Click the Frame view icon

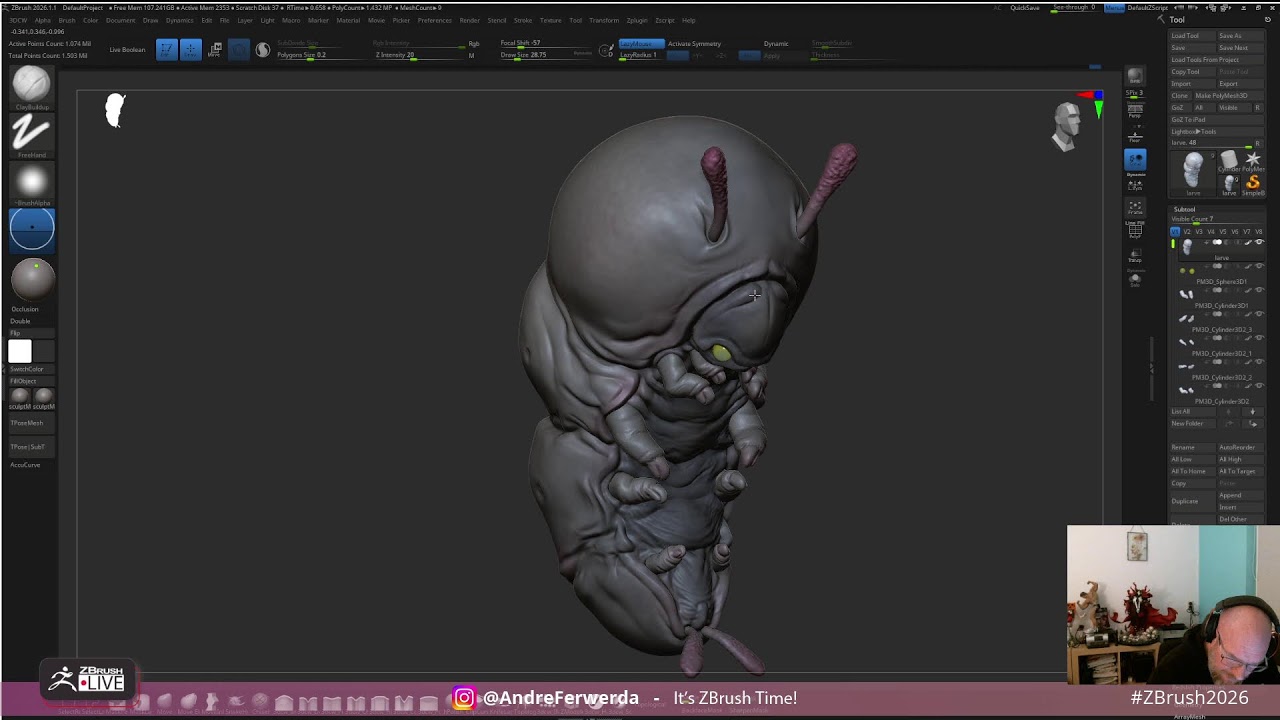tap(1135, 207)
